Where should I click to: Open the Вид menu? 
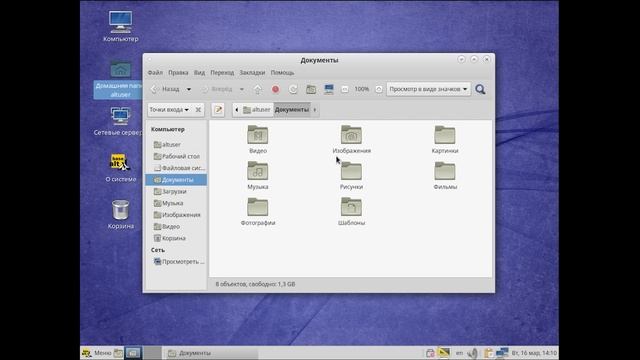(x=199, y=73)
